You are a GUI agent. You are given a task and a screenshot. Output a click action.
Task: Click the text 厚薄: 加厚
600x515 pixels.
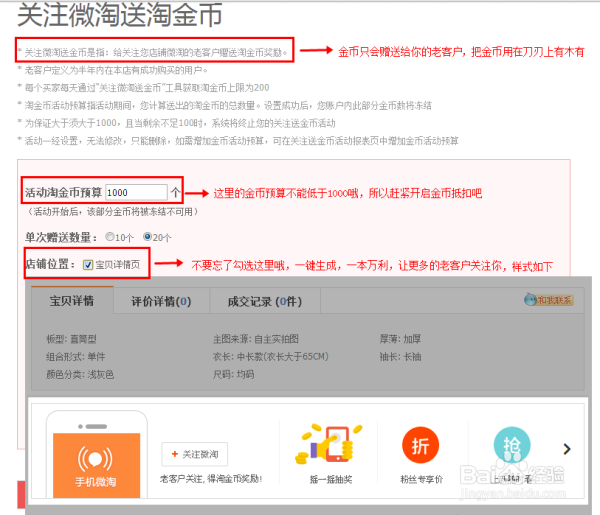(400, 339)
